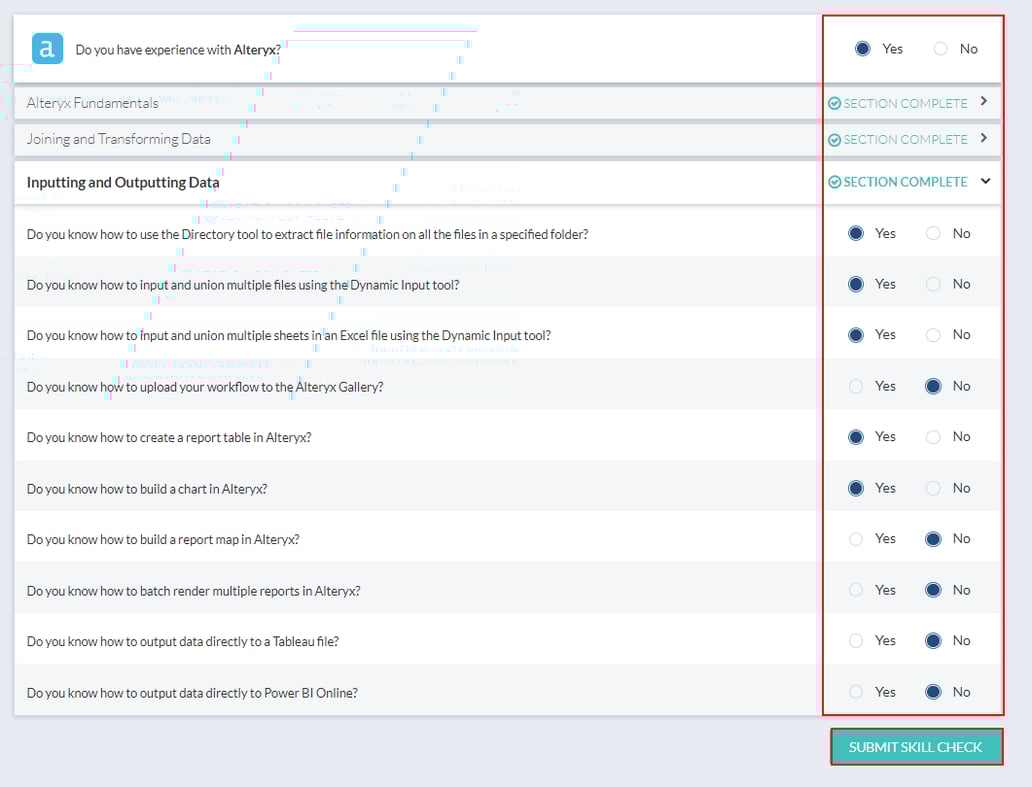Expand the Joining and Transforming Data chevron
1032x787 pixels.
click(x=984, y=139)
